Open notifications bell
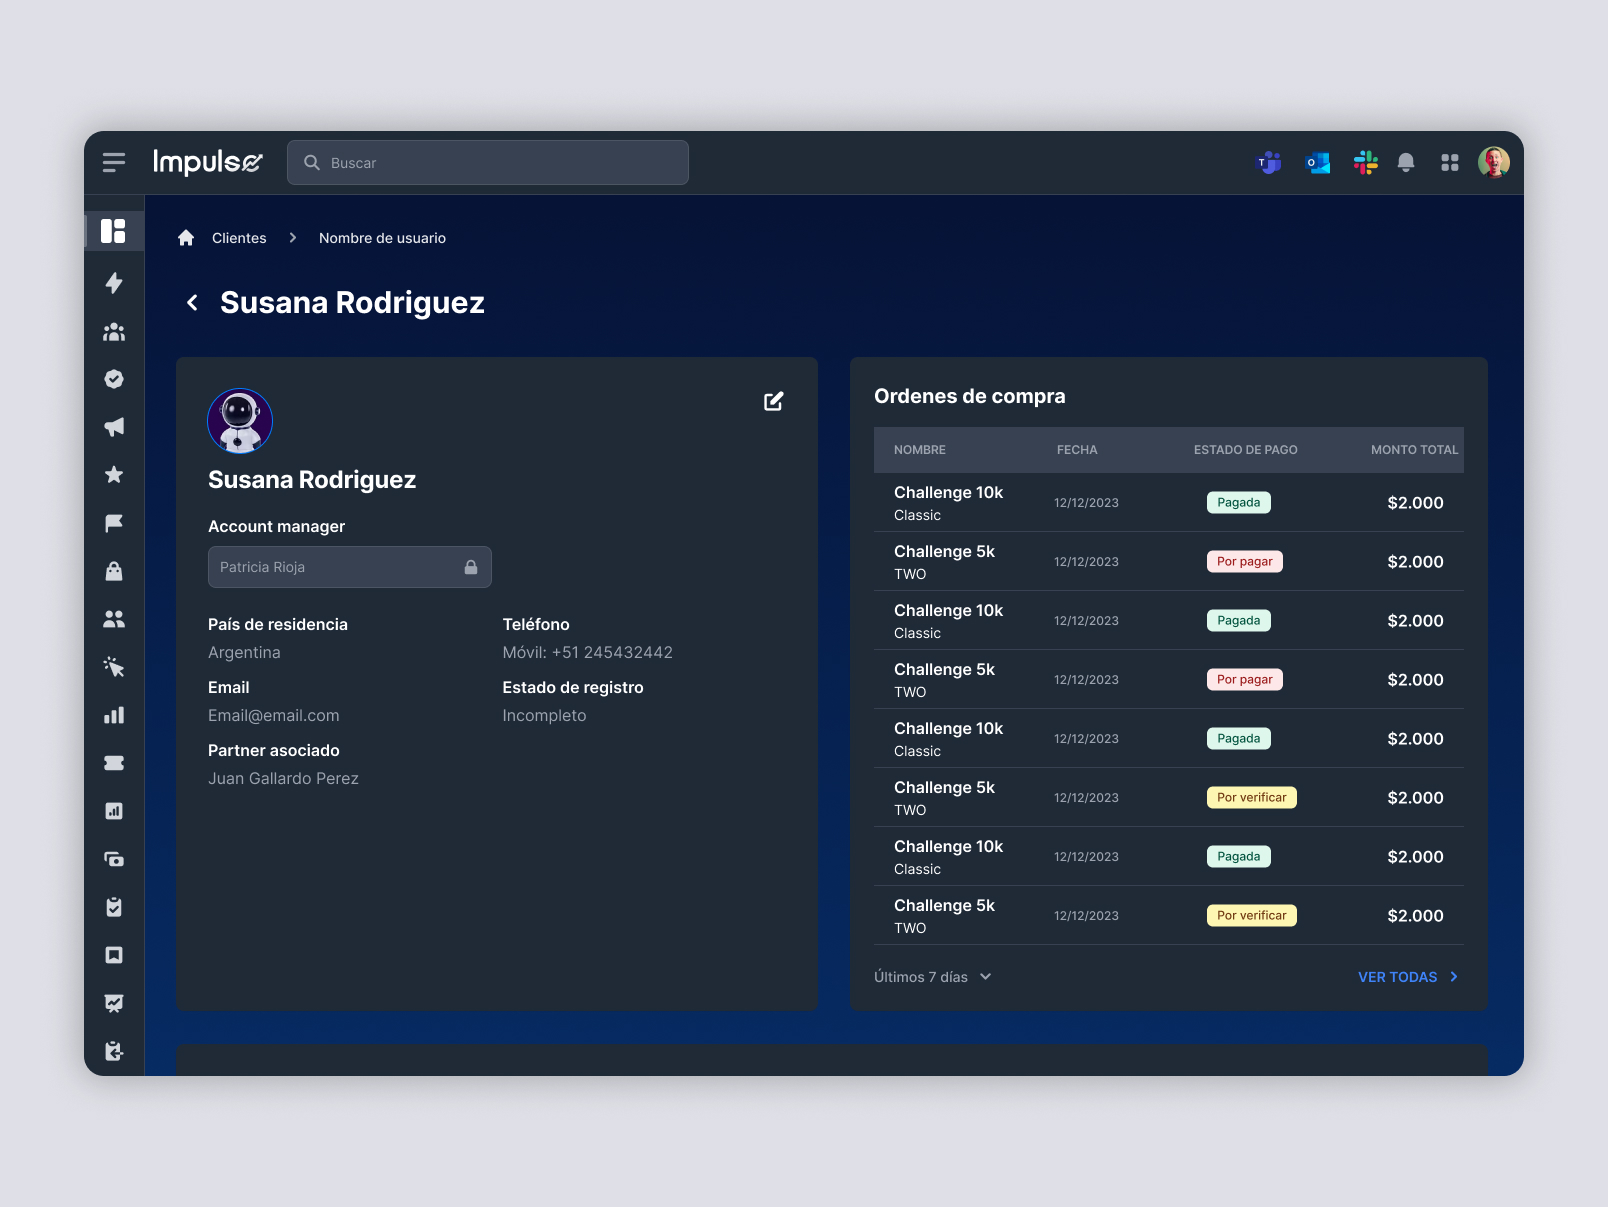The width and height of the screenshot is (1608, 1207). pyautogui.click(x=1406, y=162)
